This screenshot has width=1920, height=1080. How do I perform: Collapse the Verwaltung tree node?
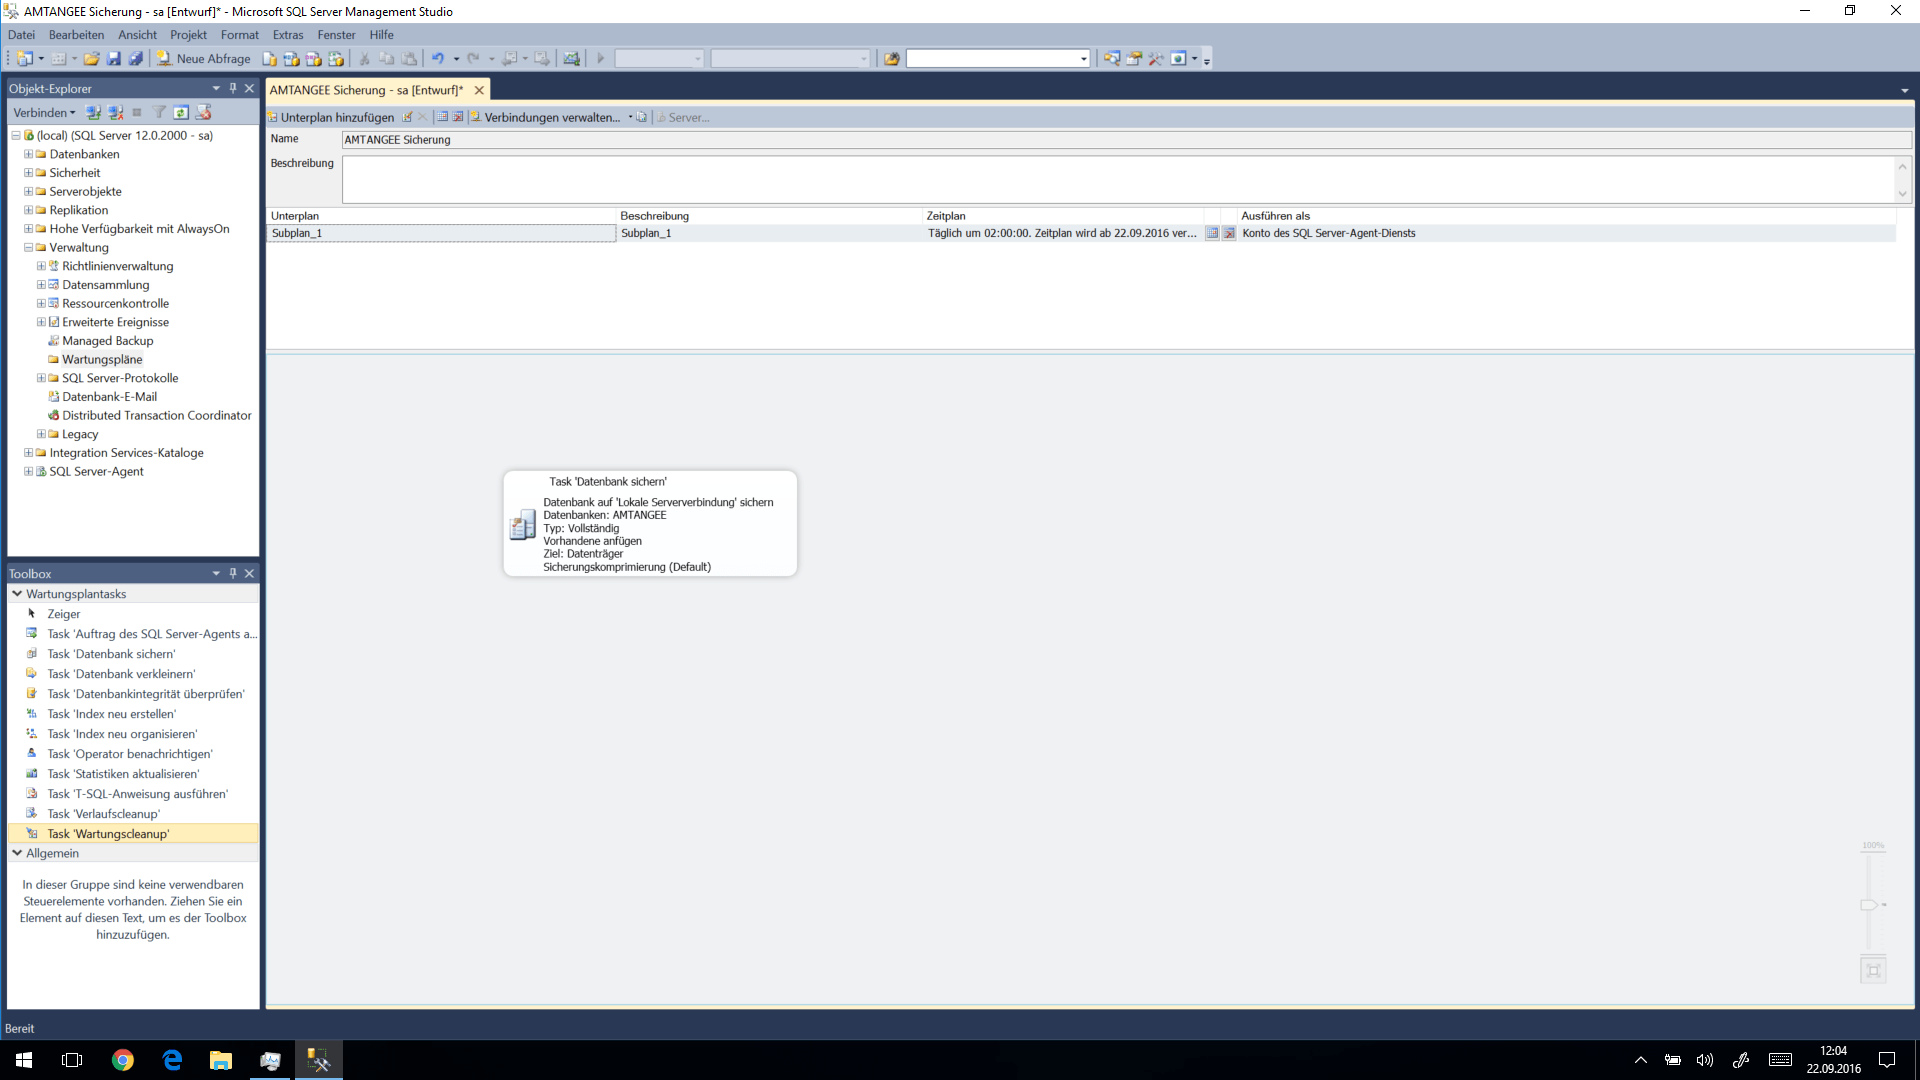coord(28,247)
